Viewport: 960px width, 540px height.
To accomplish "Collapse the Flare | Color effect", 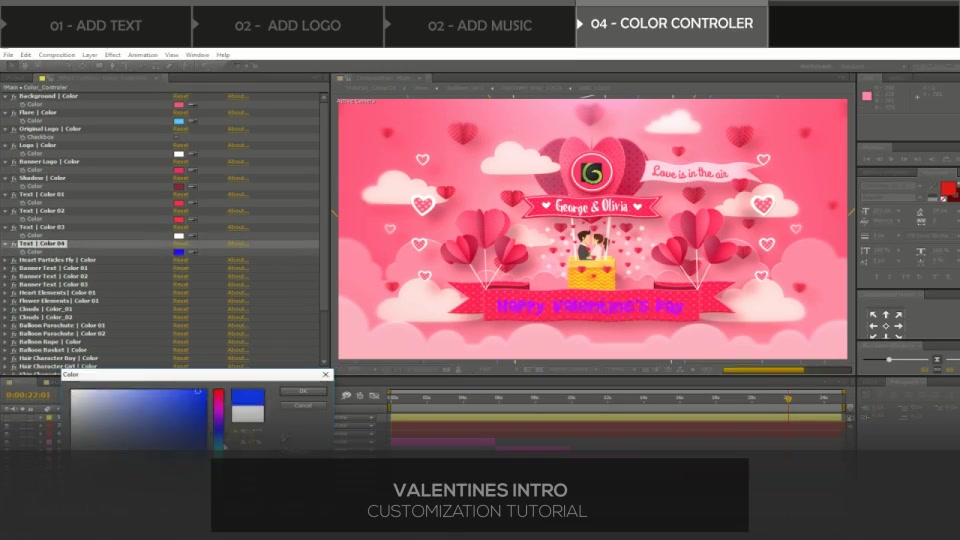I will [x=6, y=113].
